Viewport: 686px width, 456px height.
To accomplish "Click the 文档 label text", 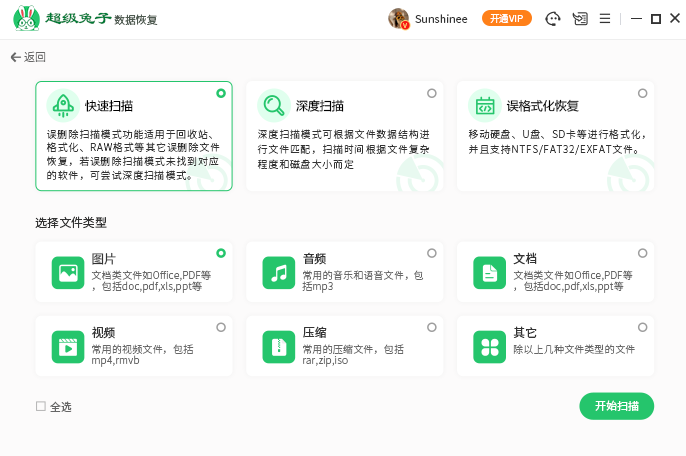I will [x=525, y=259].
